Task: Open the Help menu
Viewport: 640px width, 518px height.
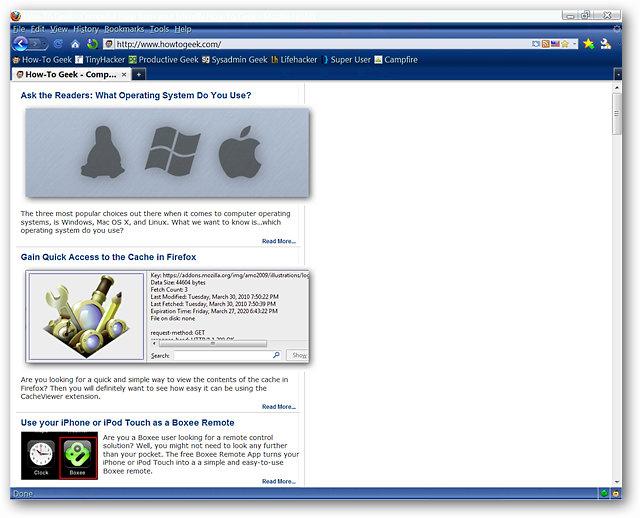Action: tap(183, 29)
